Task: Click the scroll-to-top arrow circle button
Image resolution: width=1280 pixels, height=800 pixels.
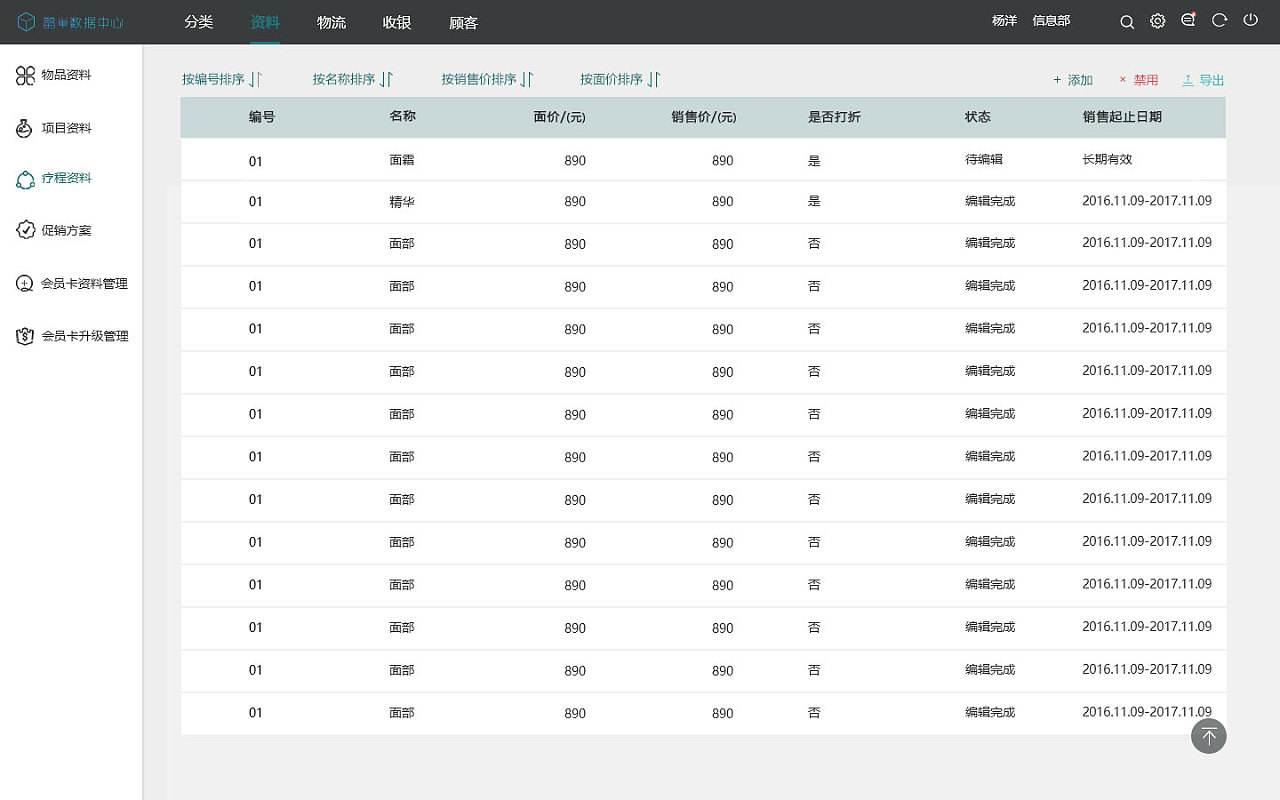Action: pos(1208,737)
